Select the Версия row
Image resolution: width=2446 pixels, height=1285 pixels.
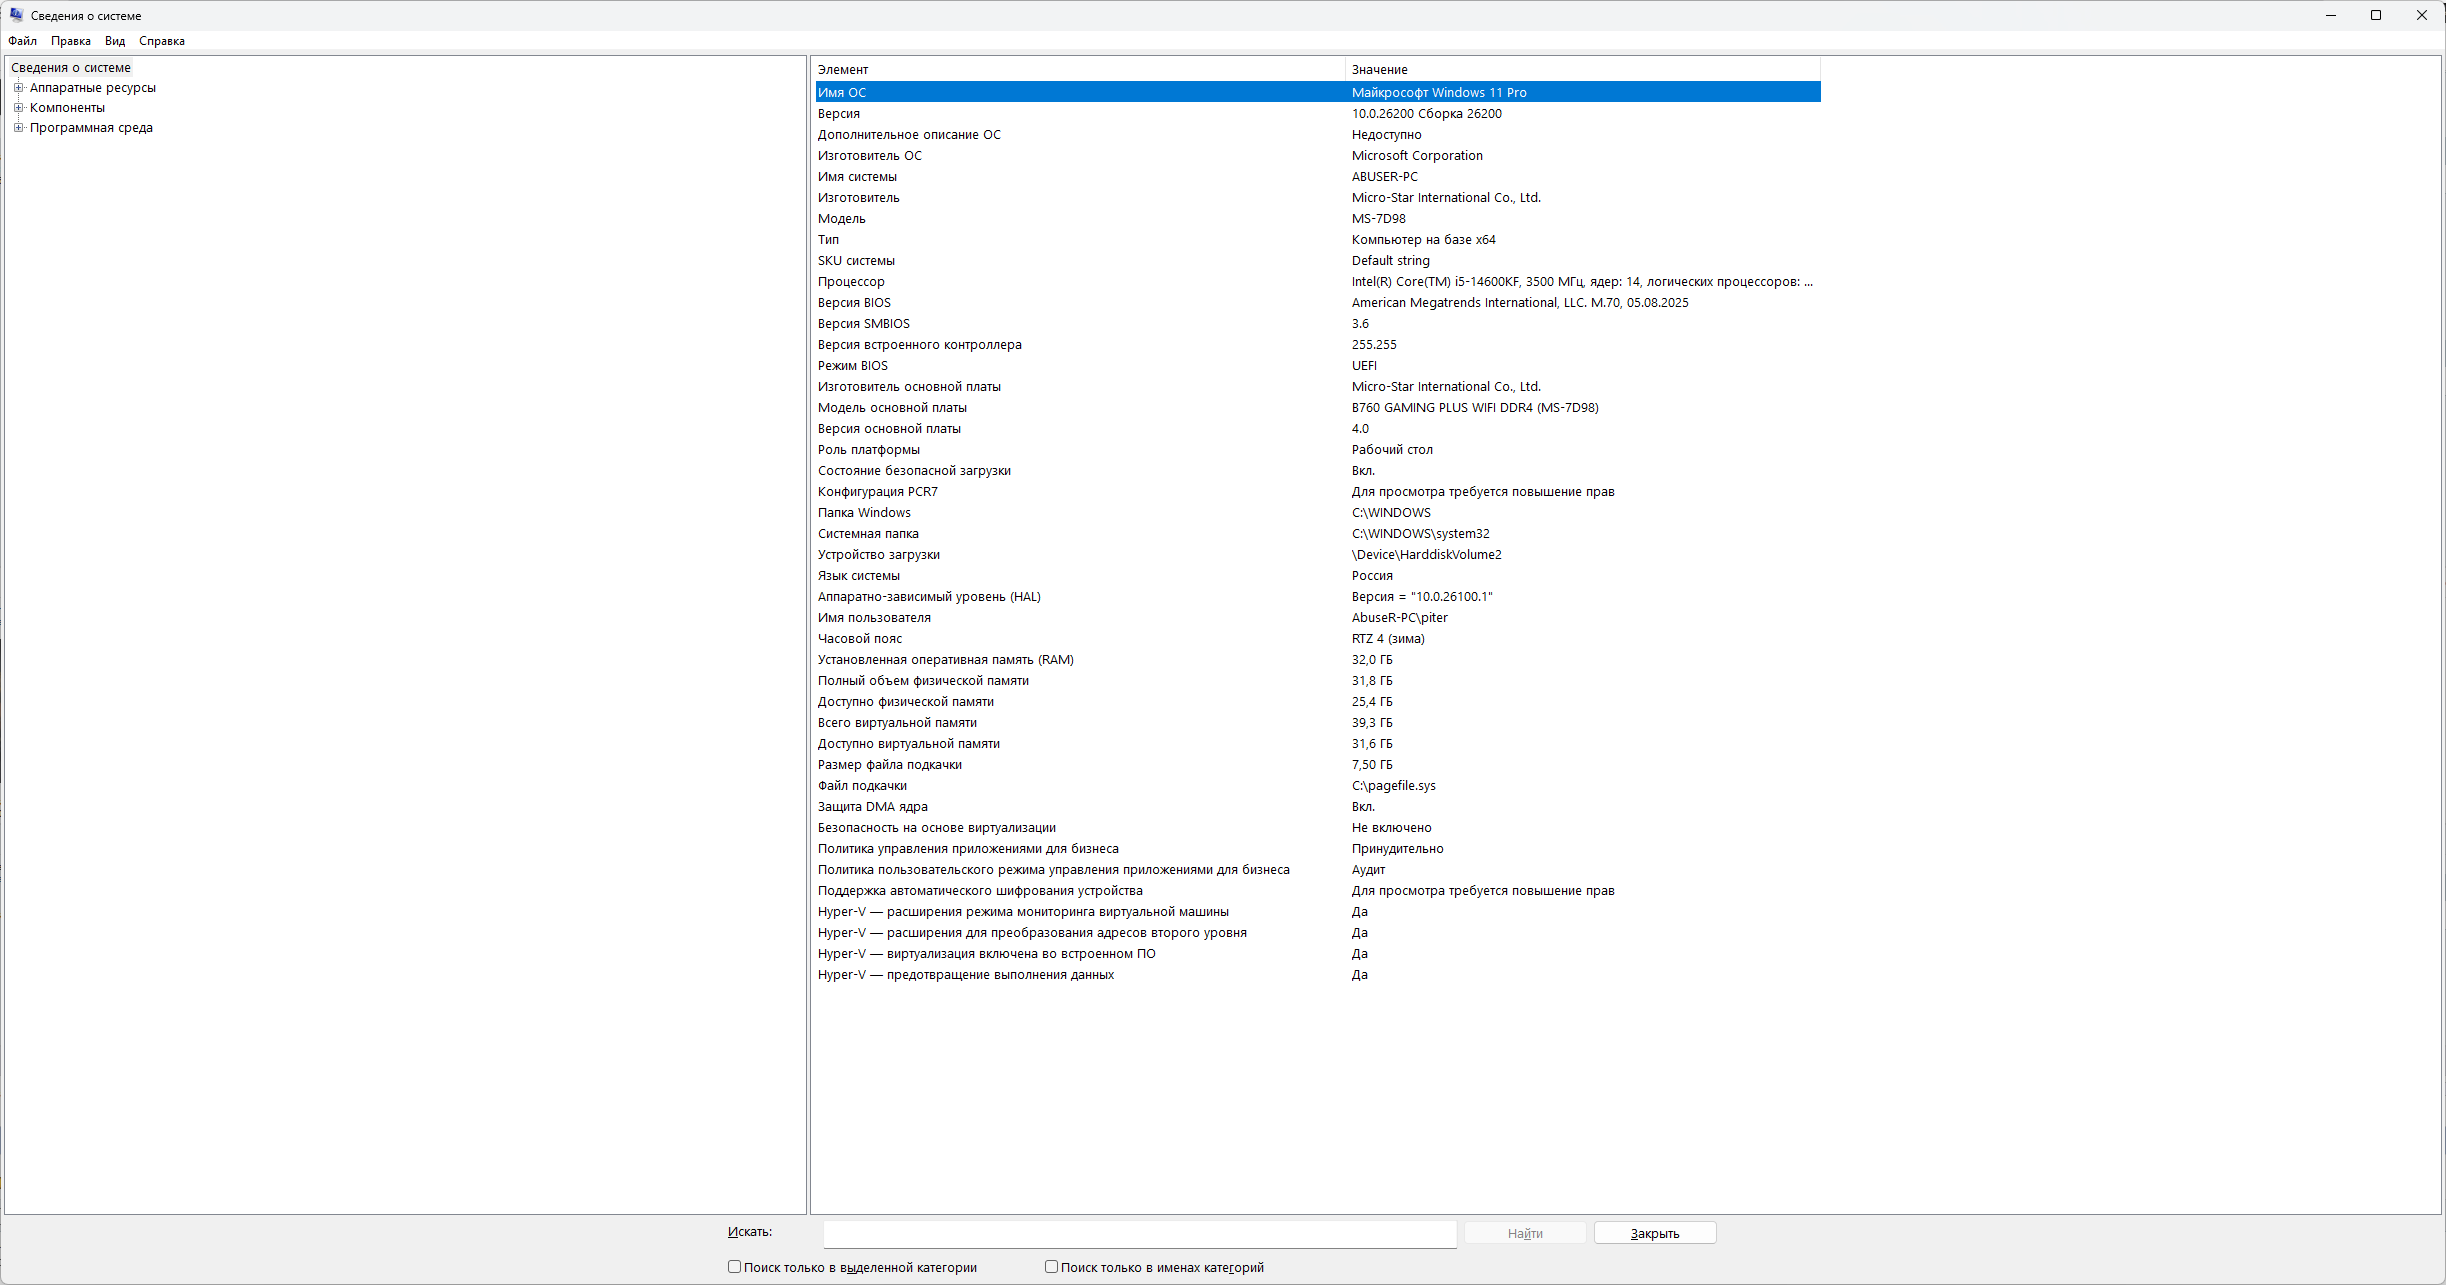click(1318, 113)
